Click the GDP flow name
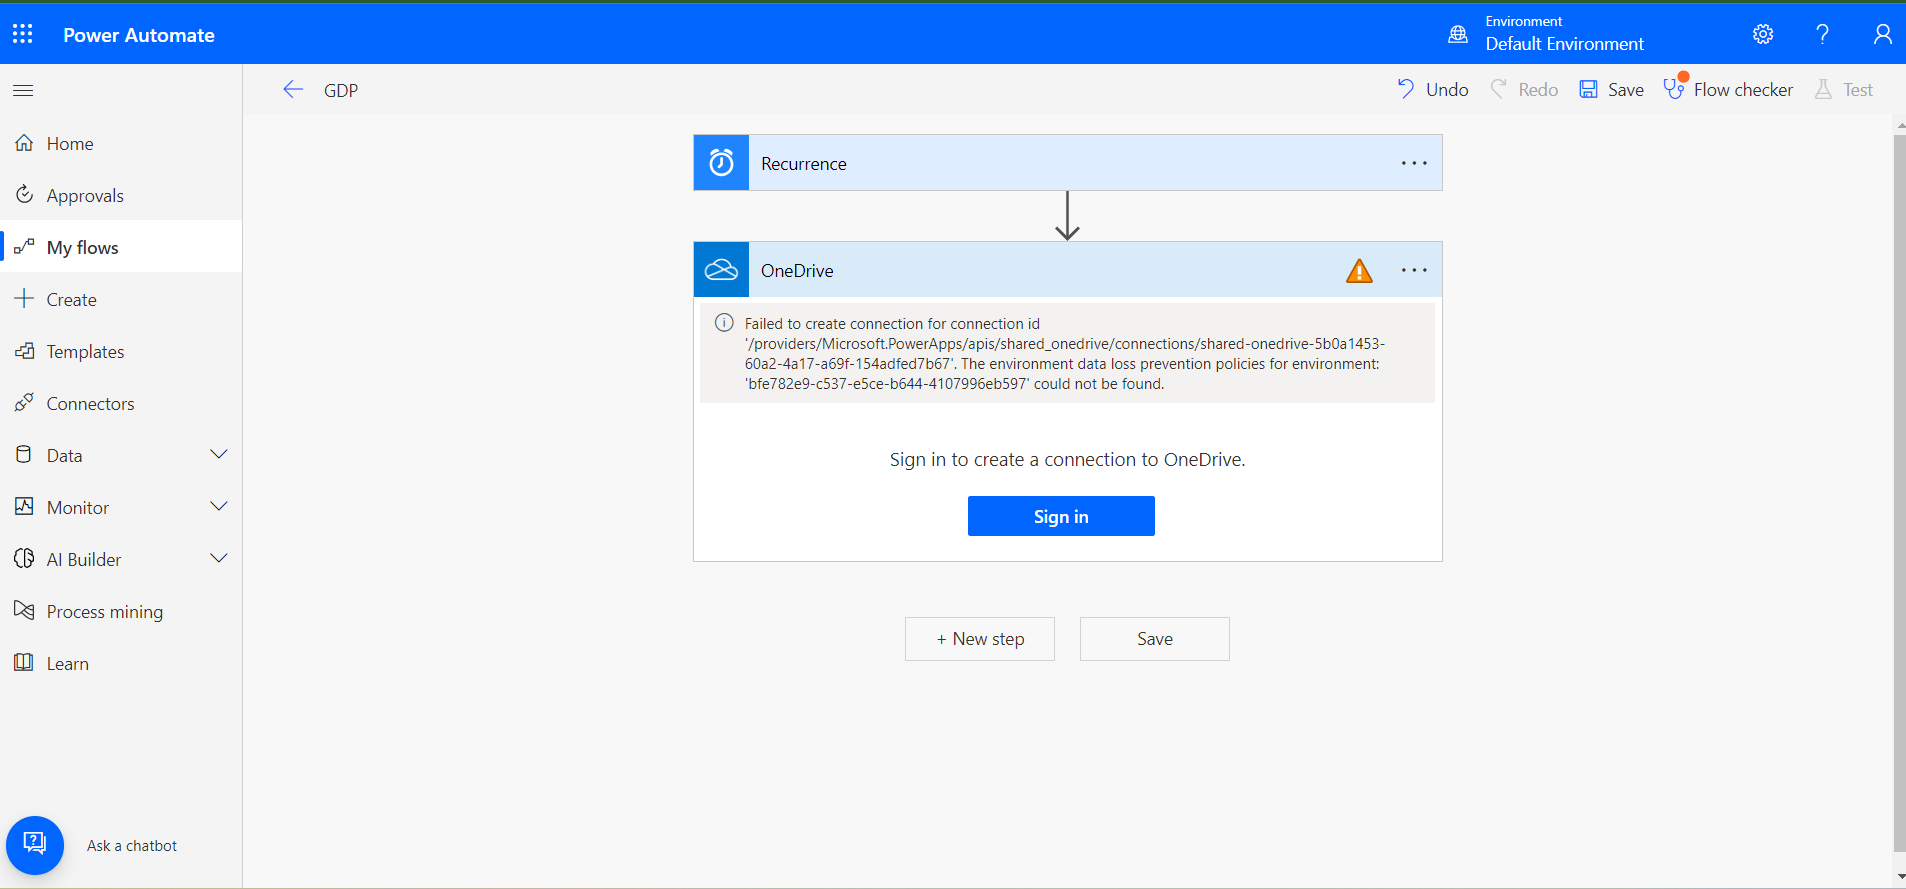Image resolution: width=1906 pixels, height=889 pixels. [x=341, y=90]
